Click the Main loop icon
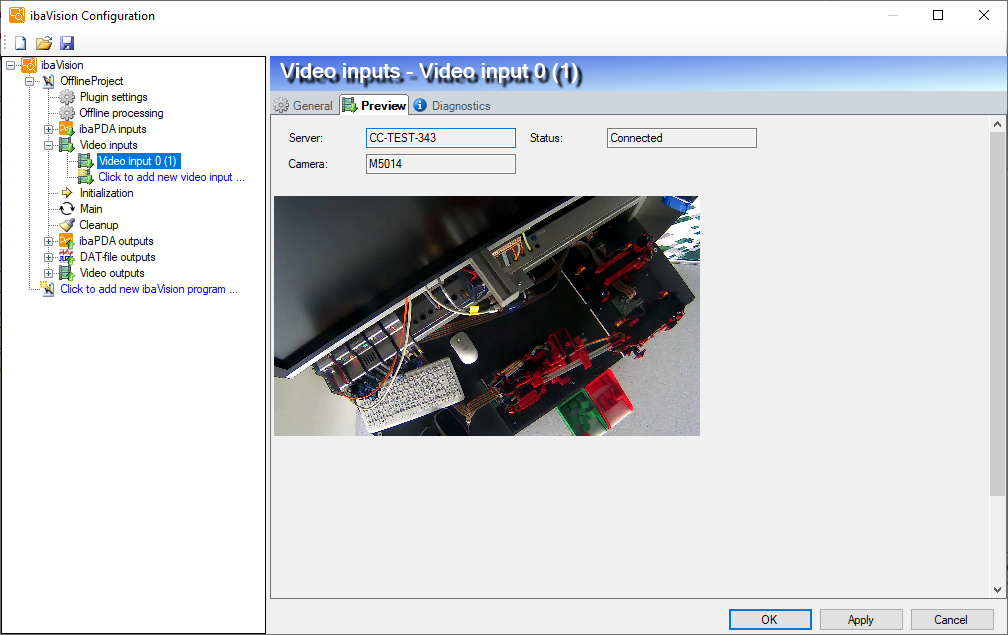Viewport: 1008px width, 635px height. (67, 209)
